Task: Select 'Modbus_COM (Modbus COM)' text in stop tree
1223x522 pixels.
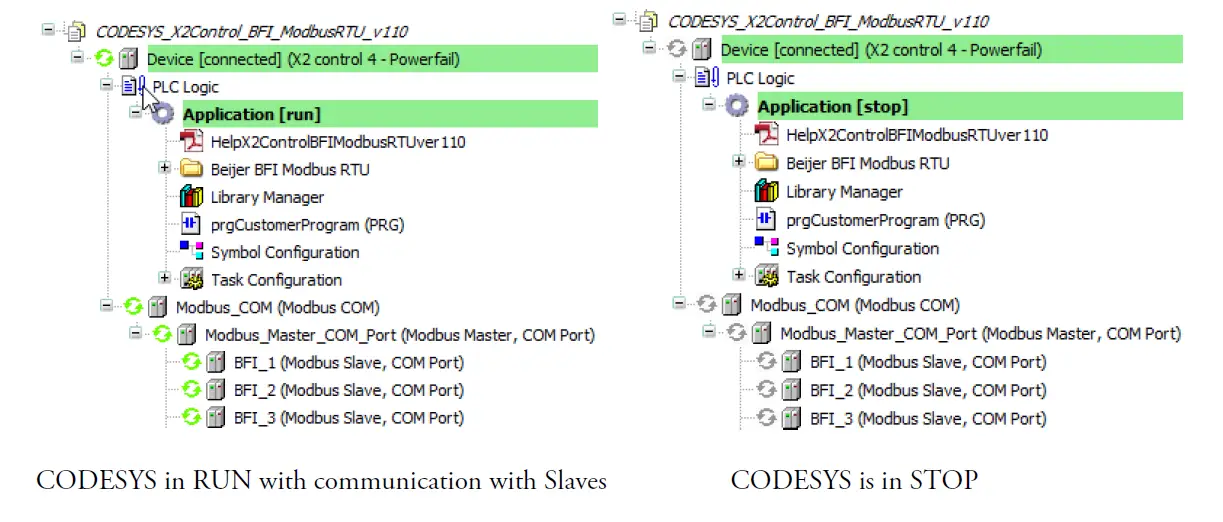Action: click(x=855, y=306)
